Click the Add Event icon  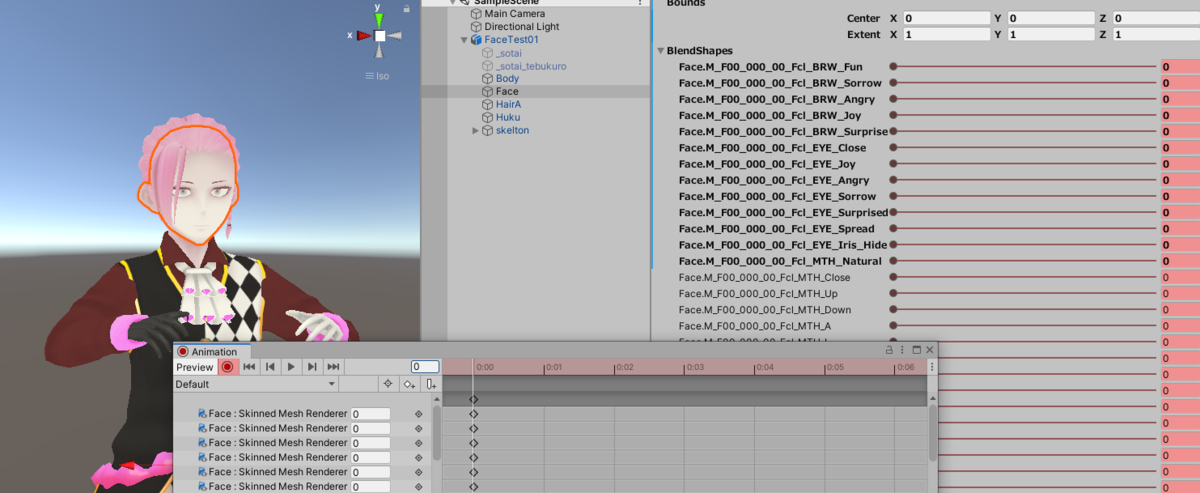[430, 384]
